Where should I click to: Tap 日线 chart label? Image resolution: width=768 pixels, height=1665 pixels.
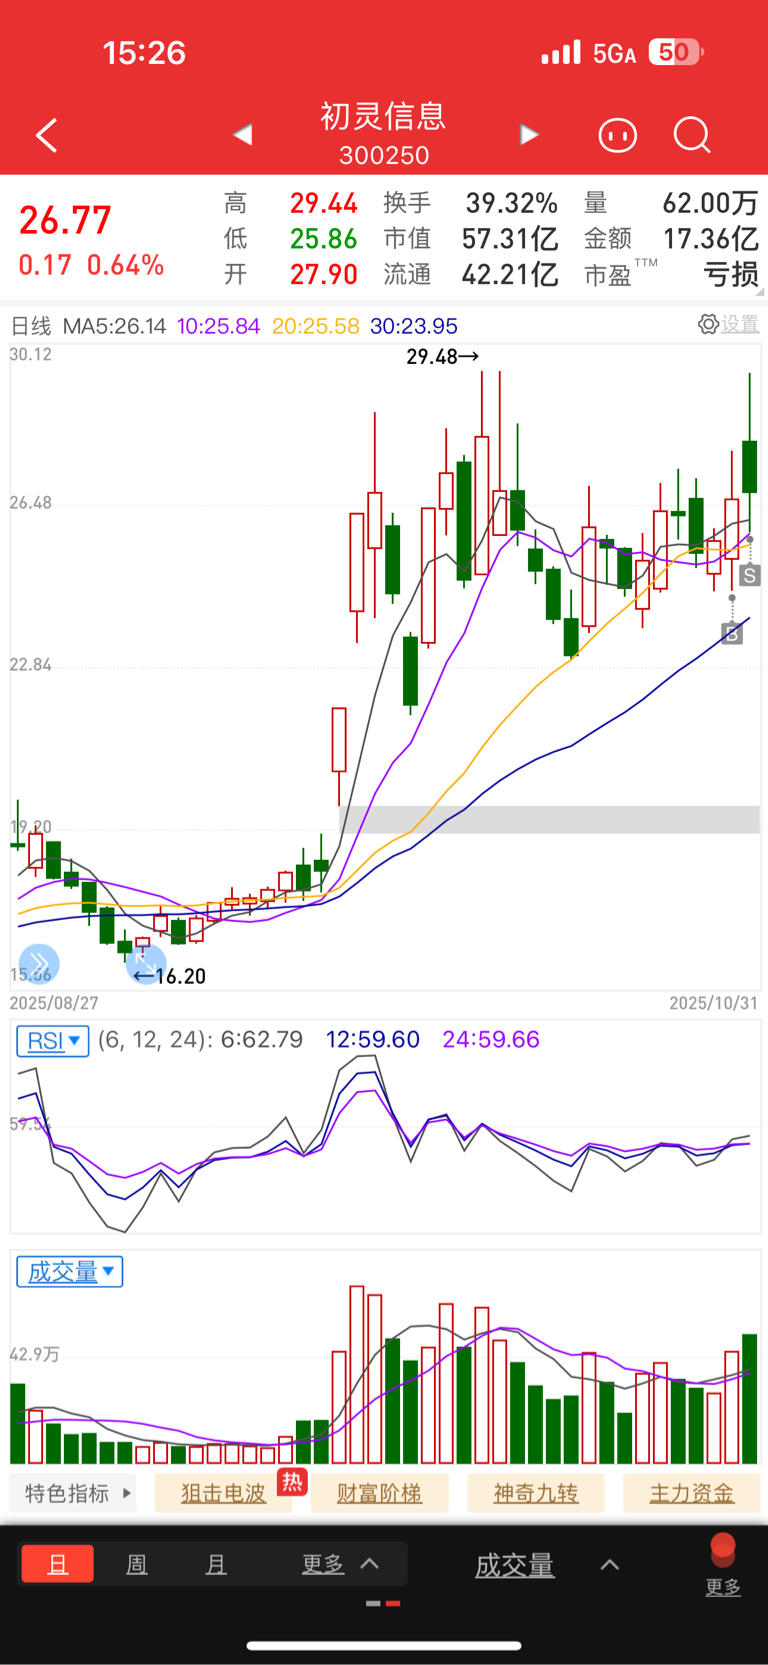tap(31, 326)
